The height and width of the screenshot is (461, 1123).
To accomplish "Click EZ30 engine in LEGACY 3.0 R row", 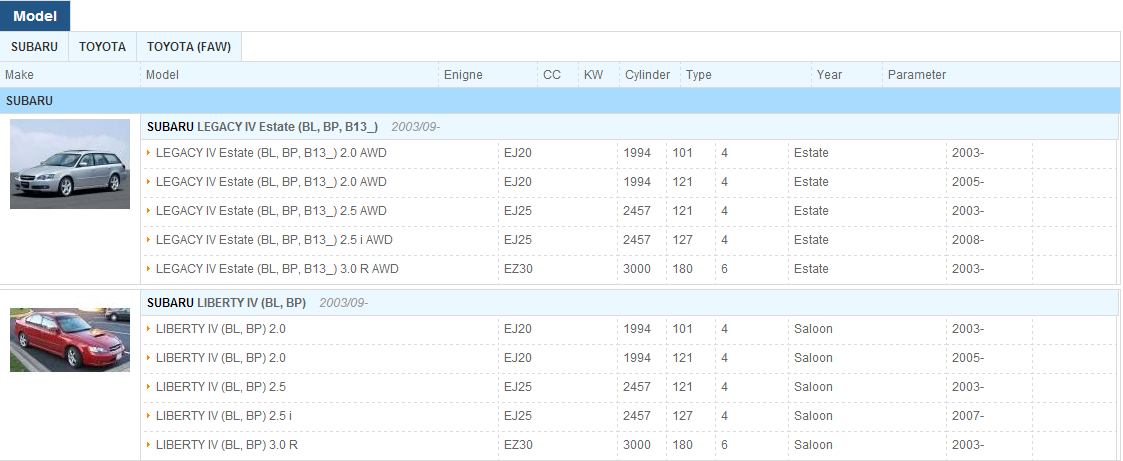I will pyautogui.click(x=518, y=269).
